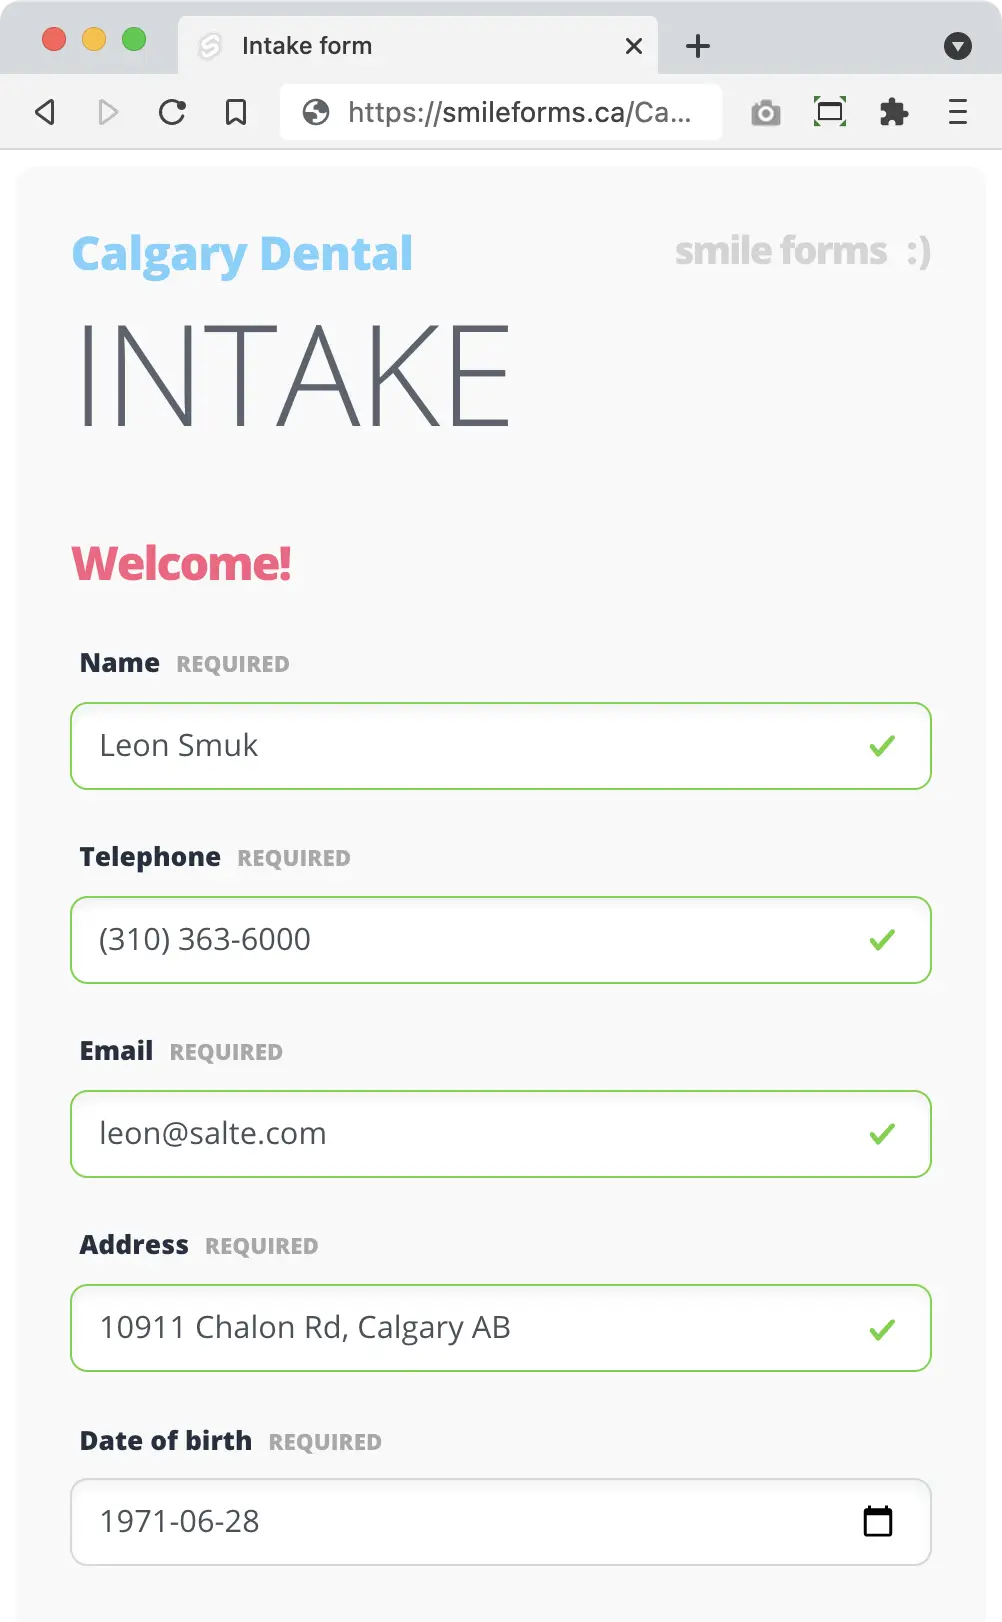Click the green checkmark beside Leon Smuk

pos(881,746)
